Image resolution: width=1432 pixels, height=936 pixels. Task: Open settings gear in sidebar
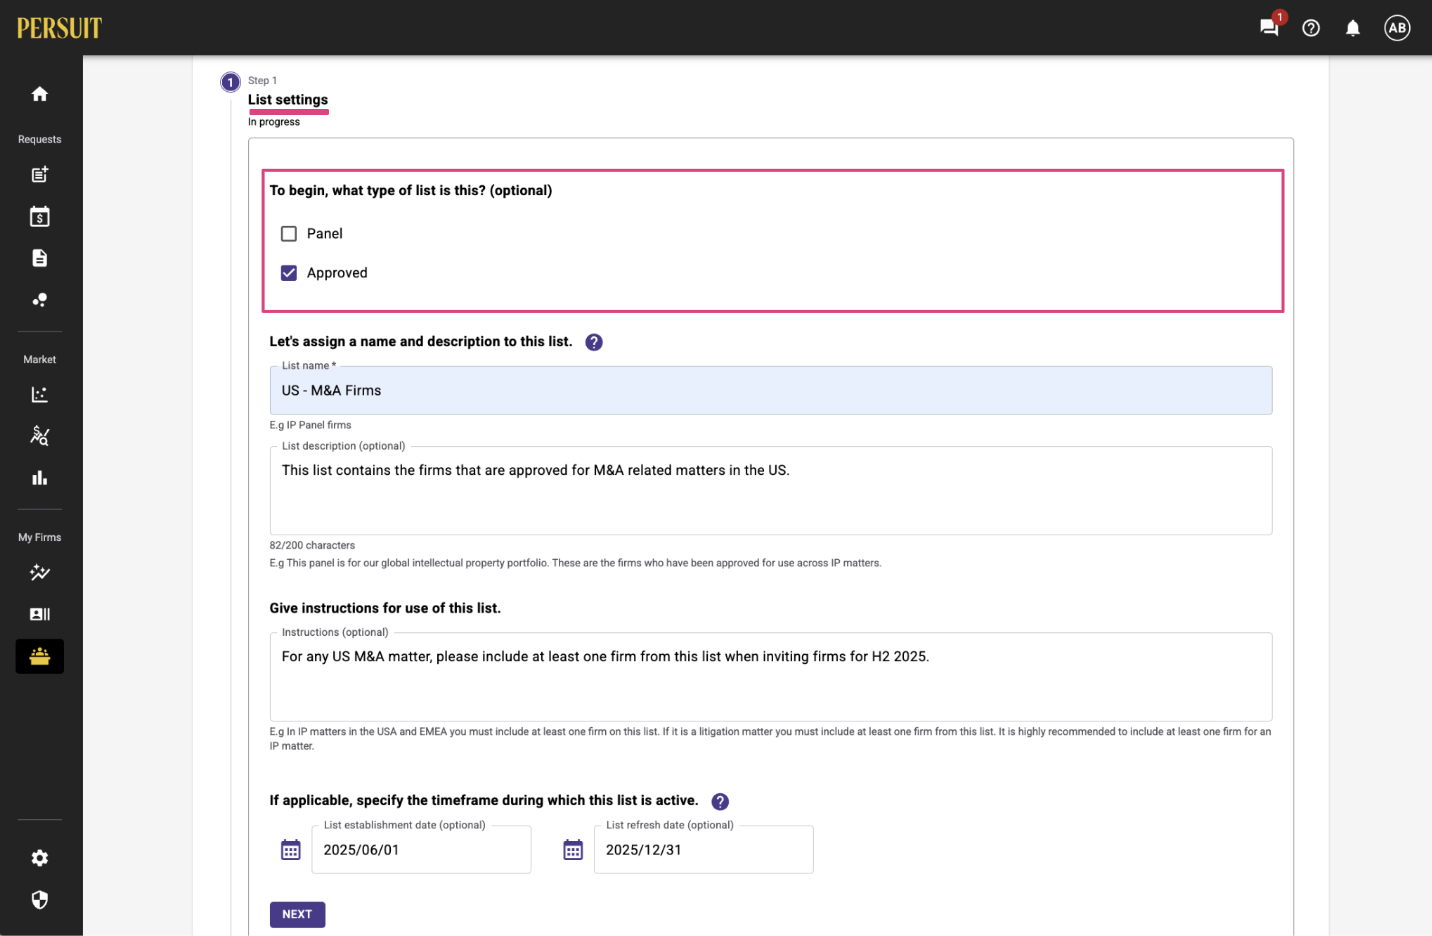tap(40, 858)
